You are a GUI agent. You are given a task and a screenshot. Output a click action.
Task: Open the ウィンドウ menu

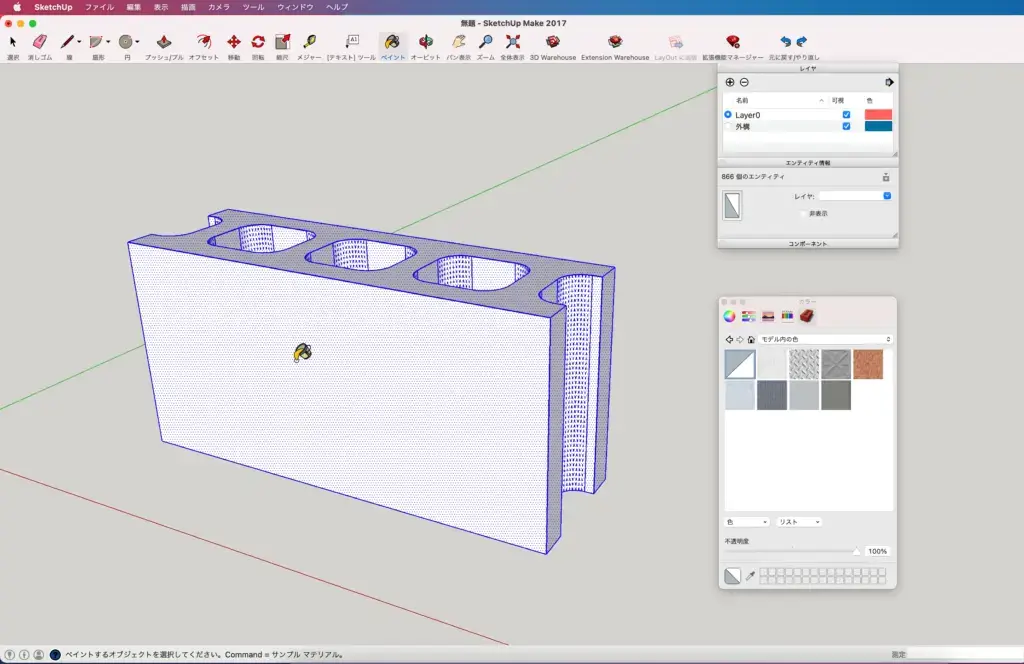coord(295,7)
